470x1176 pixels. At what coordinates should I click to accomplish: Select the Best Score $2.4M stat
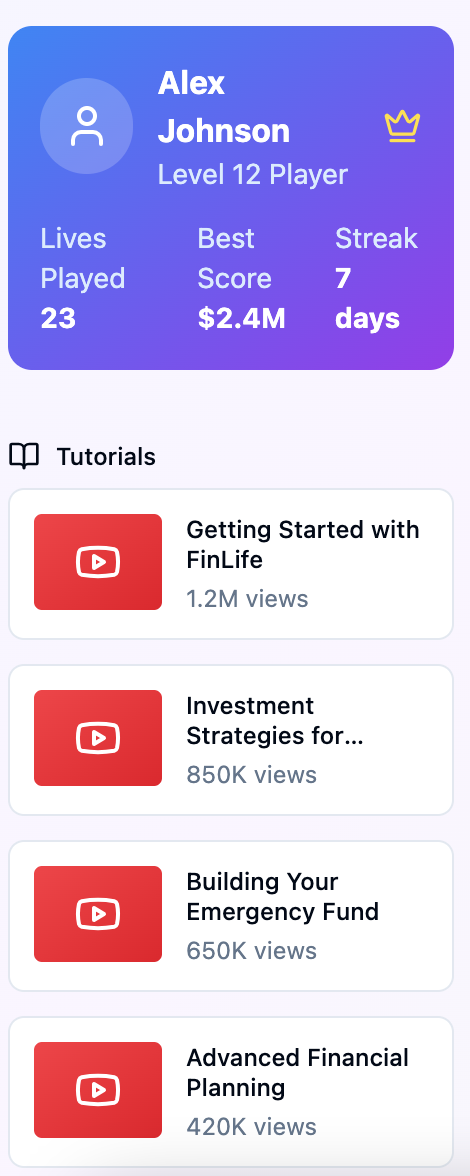[241, 278]
